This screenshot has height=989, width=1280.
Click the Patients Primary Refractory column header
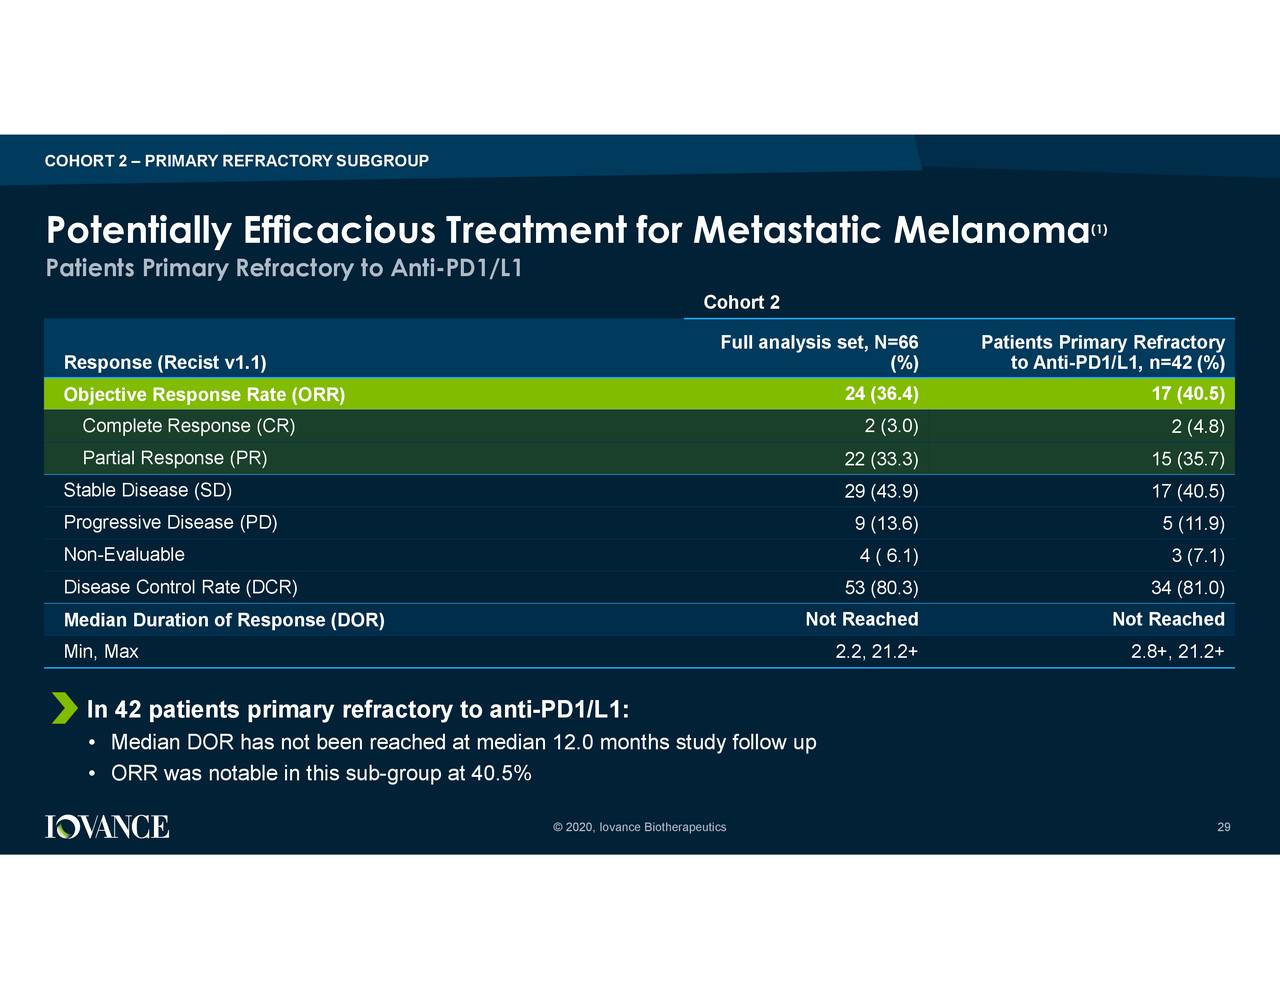point(1102,352)
